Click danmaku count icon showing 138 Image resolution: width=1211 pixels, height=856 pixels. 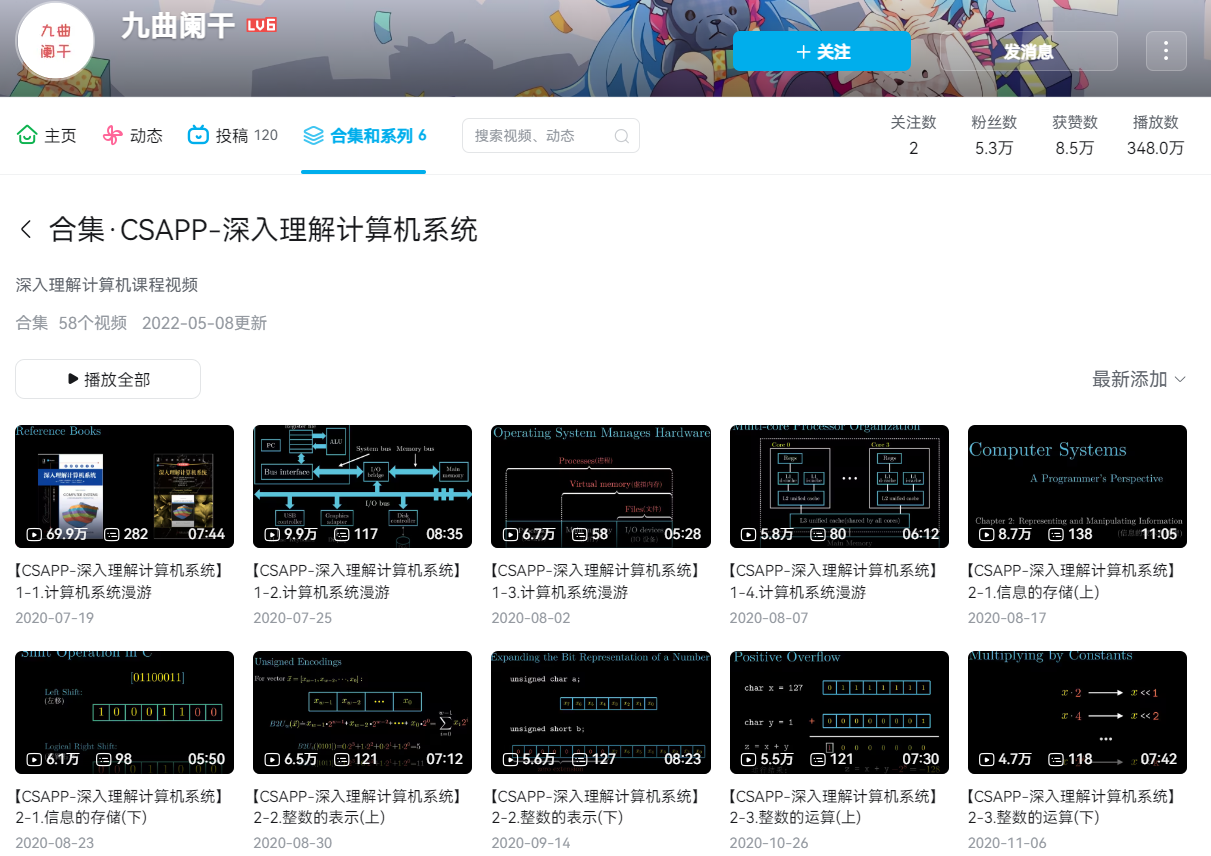1056,534
